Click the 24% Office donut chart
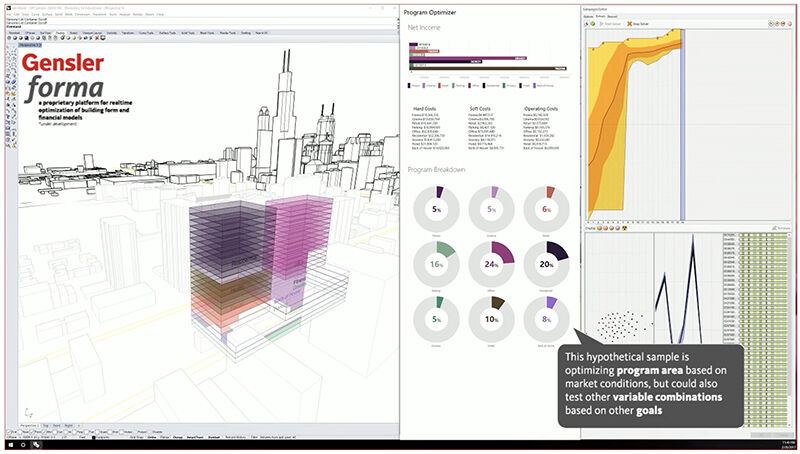 click(491, 264)
